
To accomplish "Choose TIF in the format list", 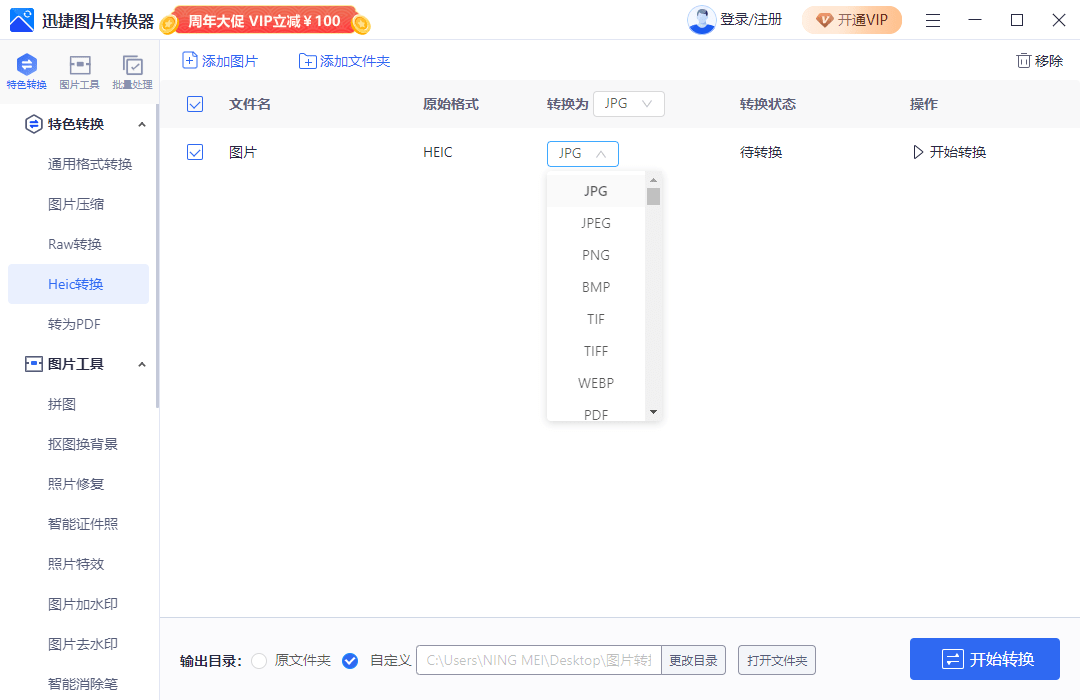I will point(596,319).
